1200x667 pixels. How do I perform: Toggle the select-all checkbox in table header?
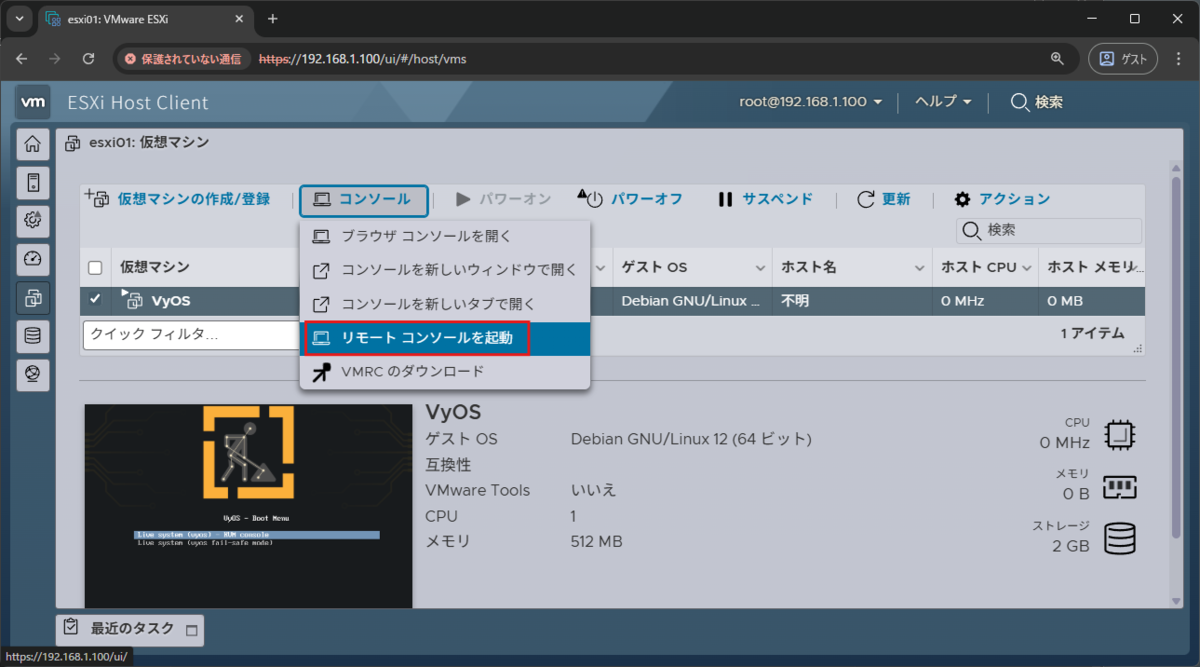click(95, 268)
